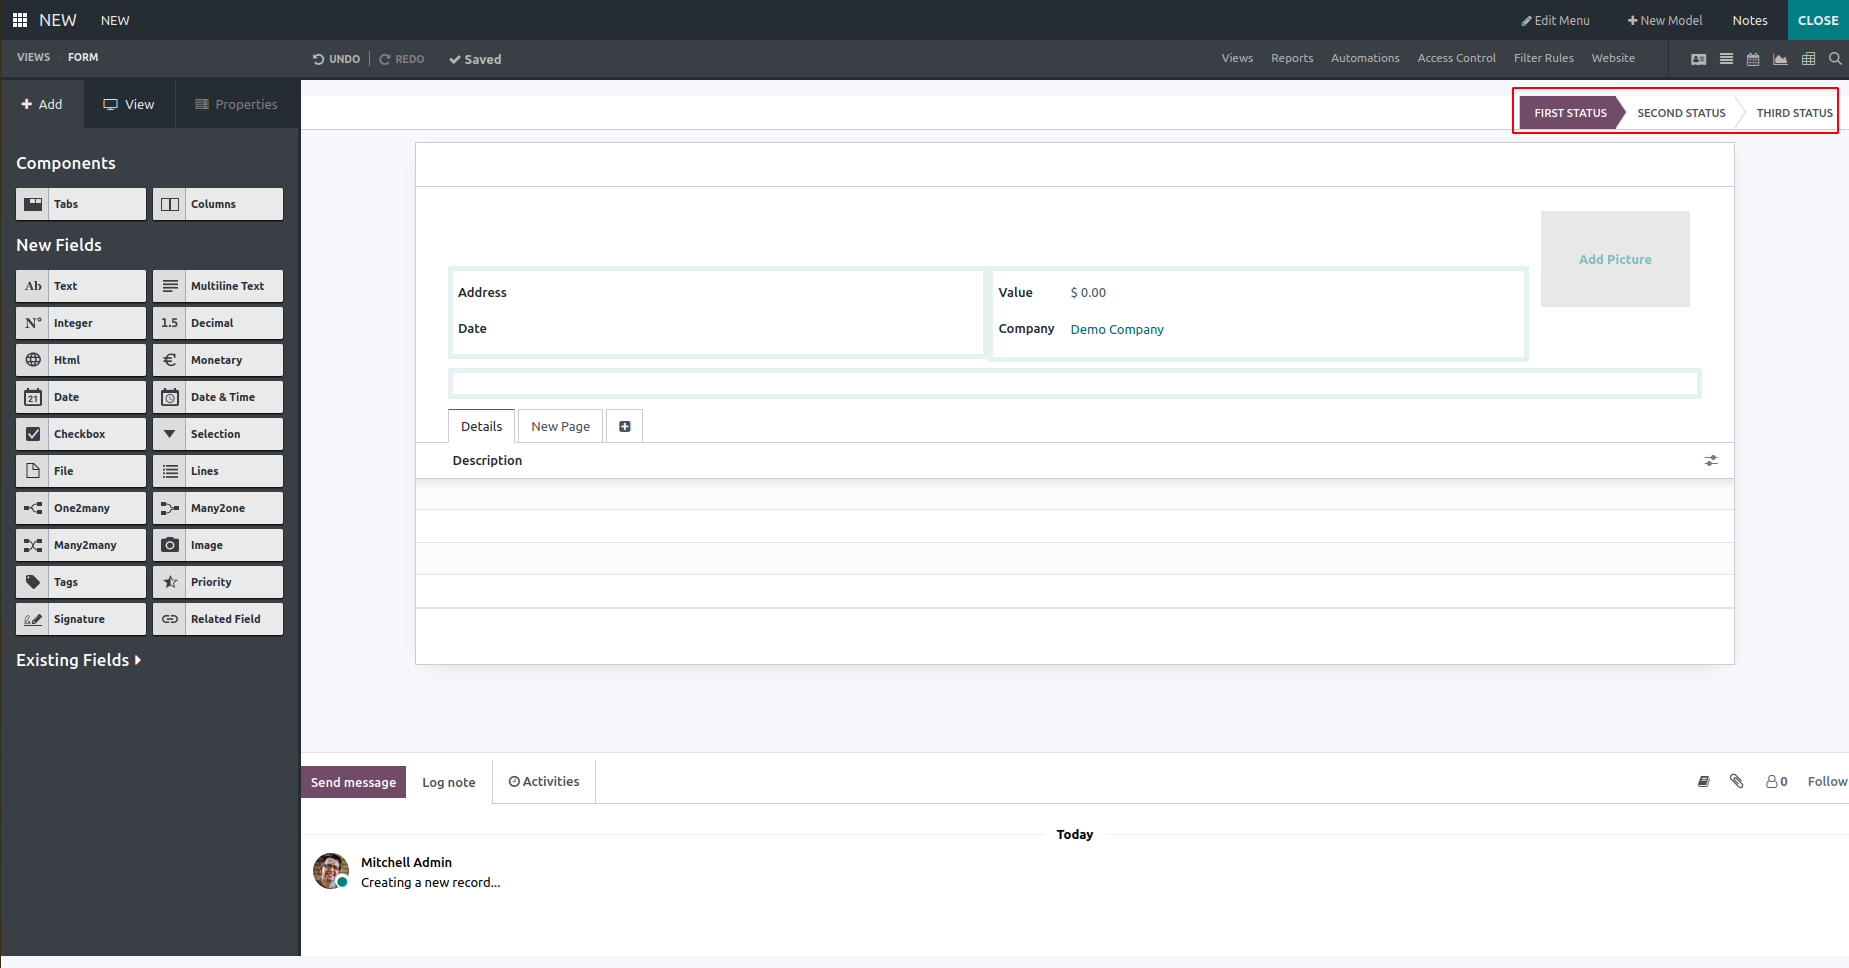Pick the Selection field component

tap(218, 434)
